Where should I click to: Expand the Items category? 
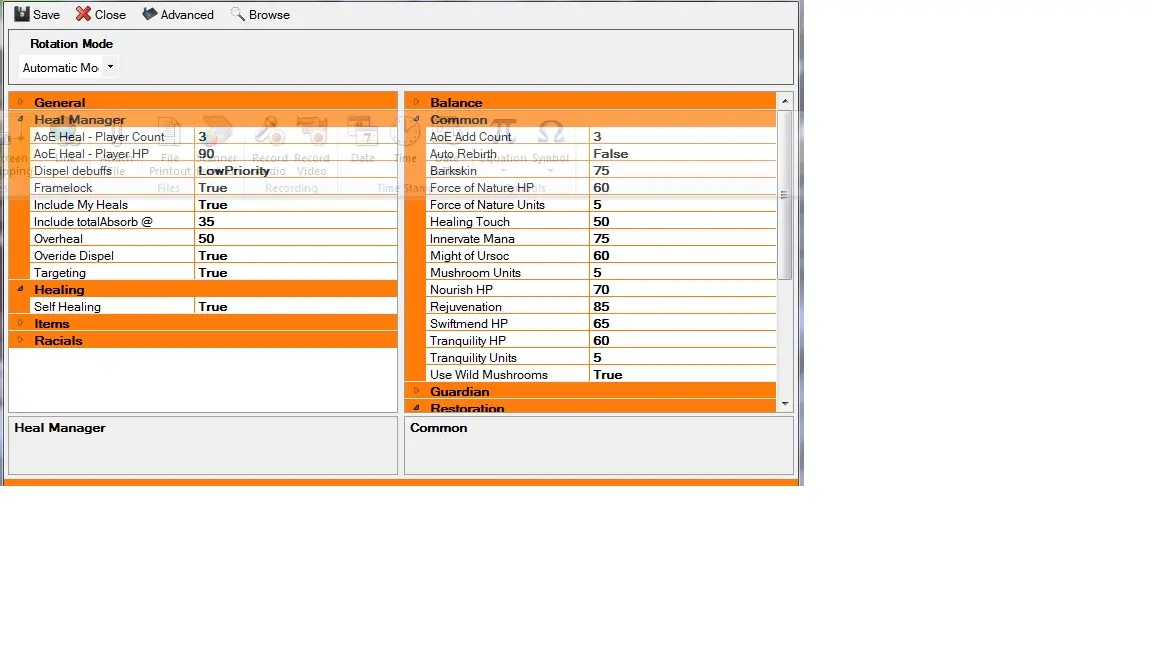pyautogui.click(x=20, y=323)
